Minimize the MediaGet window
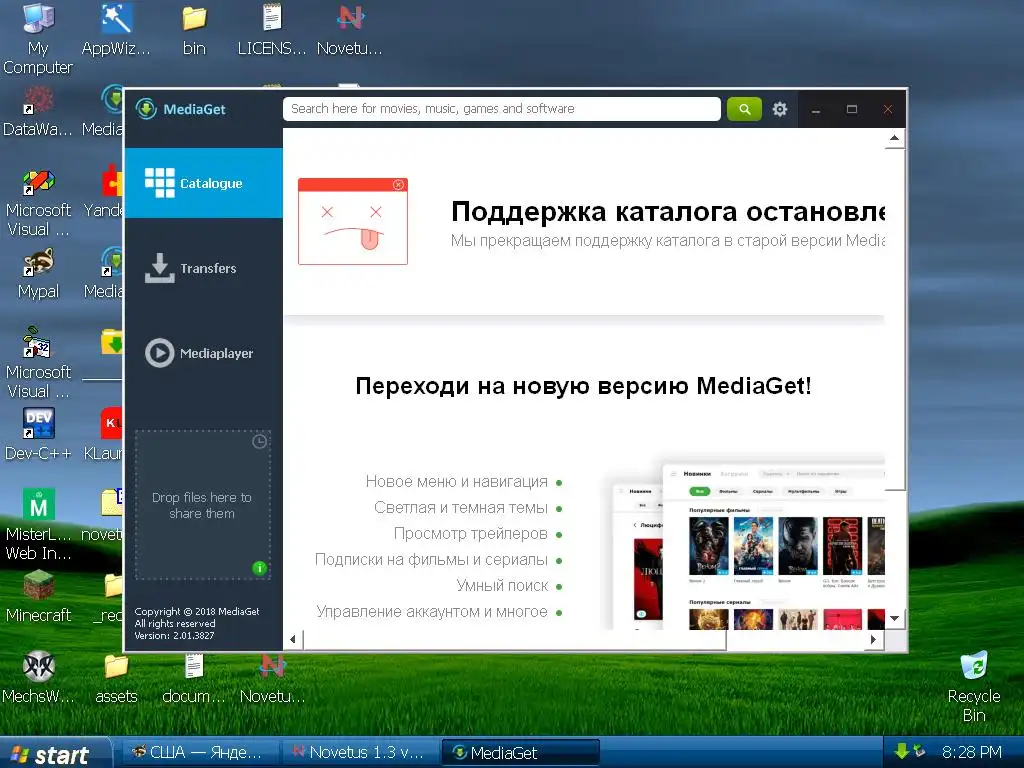 coord(816,109)
